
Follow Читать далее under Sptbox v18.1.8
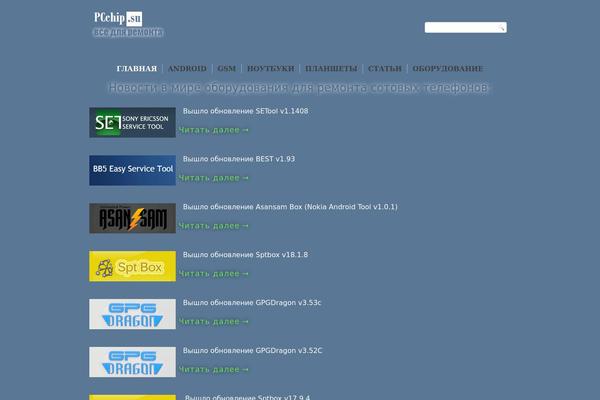click(x=214, y=274)
